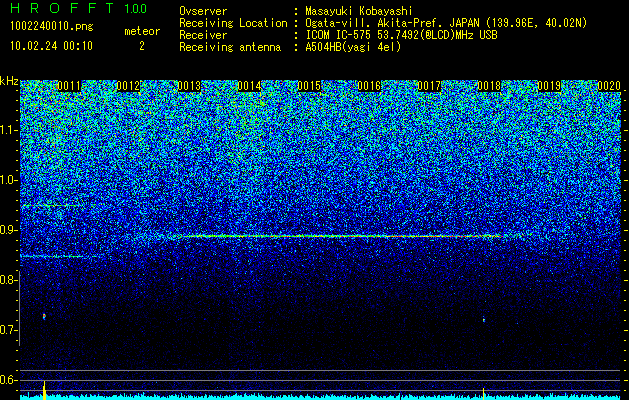Click the kHz axis unit label
The image size is (629, 400).
[9, 81]
